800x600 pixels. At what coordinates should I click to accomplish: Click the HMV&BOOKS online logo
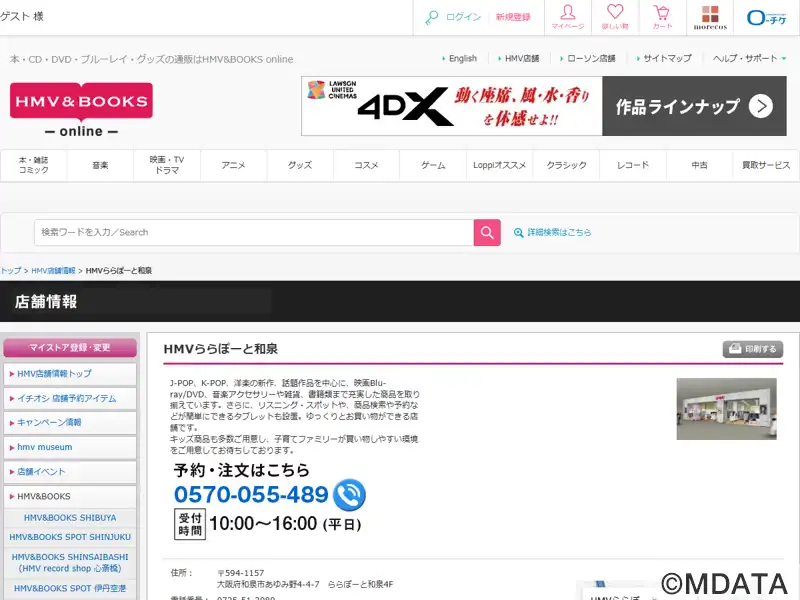pos(81,110)
